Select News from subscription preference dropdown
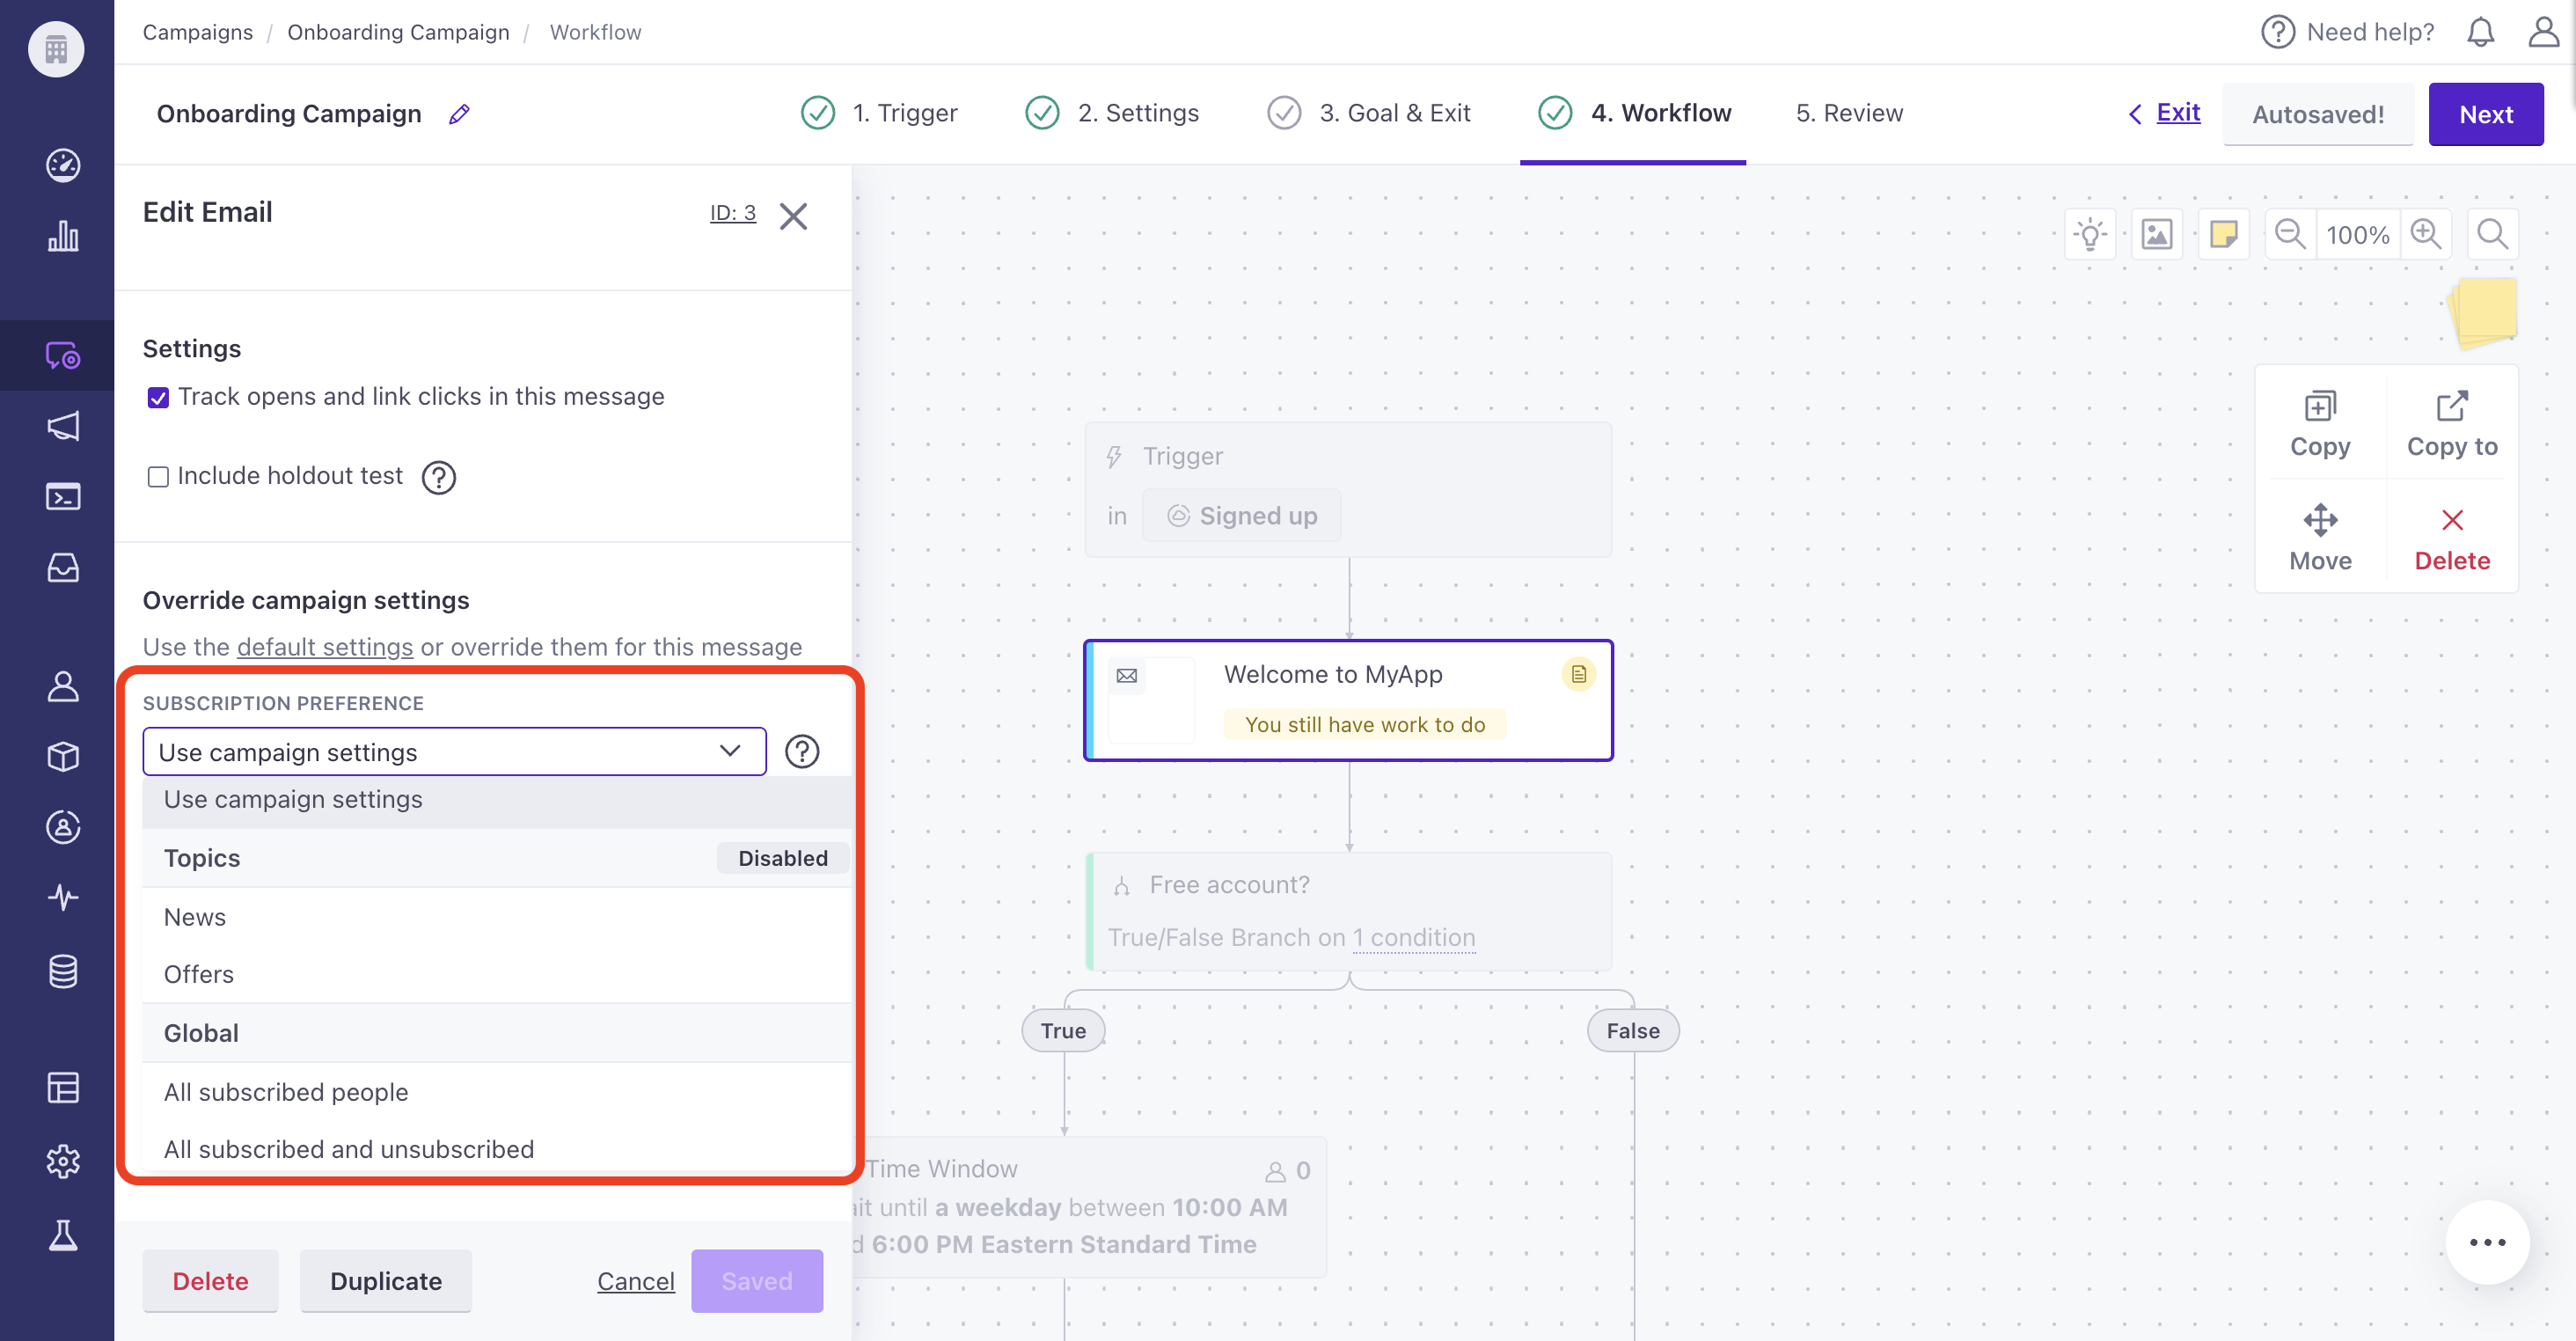The height and width of the screenshot is (1341, 2576). 194,917
